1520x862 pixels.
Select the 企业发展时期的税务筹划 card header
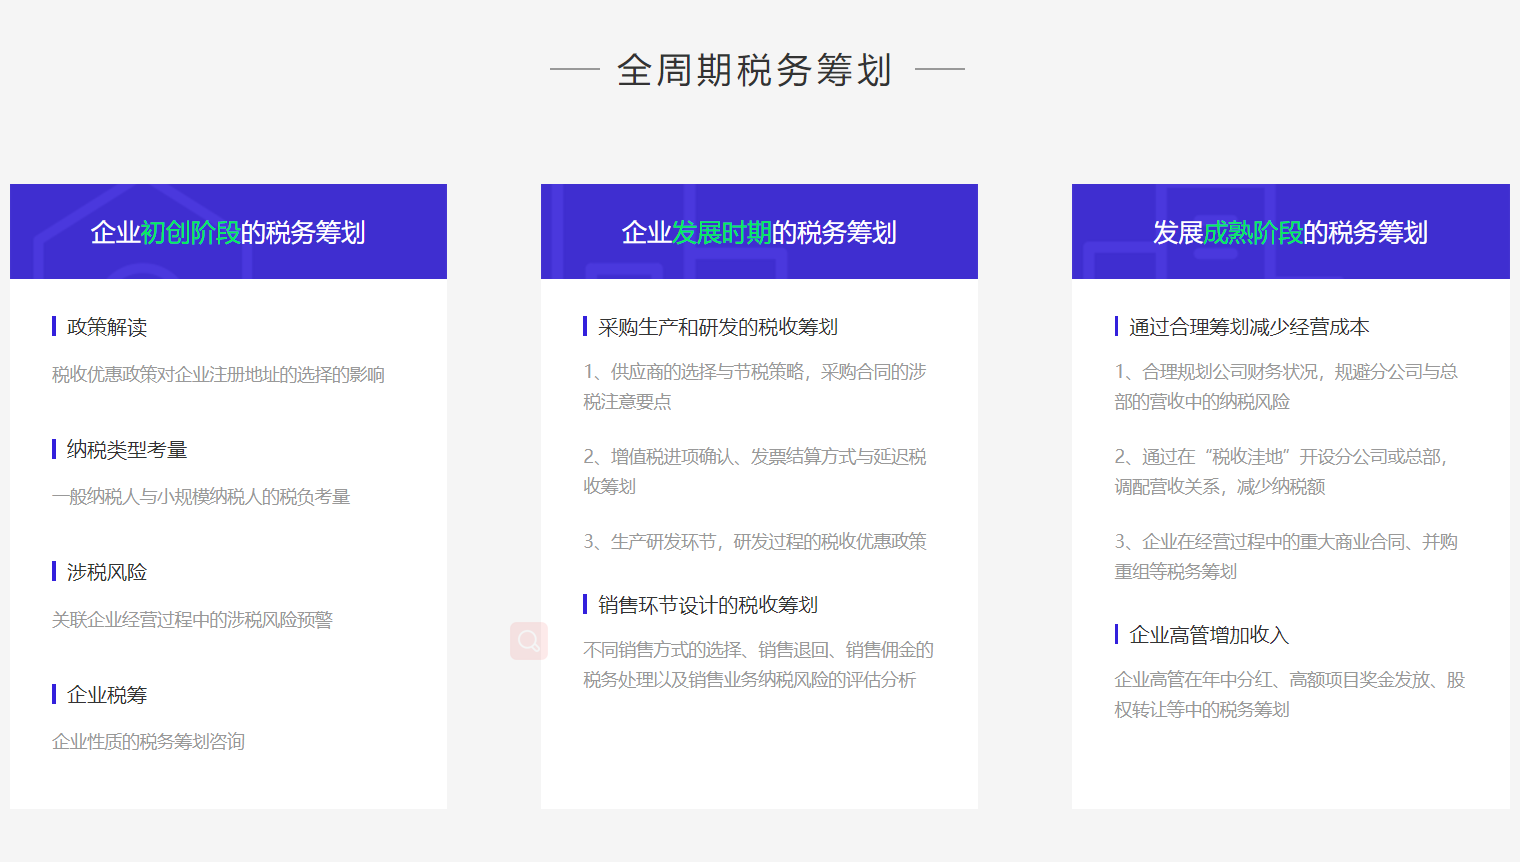759,232
